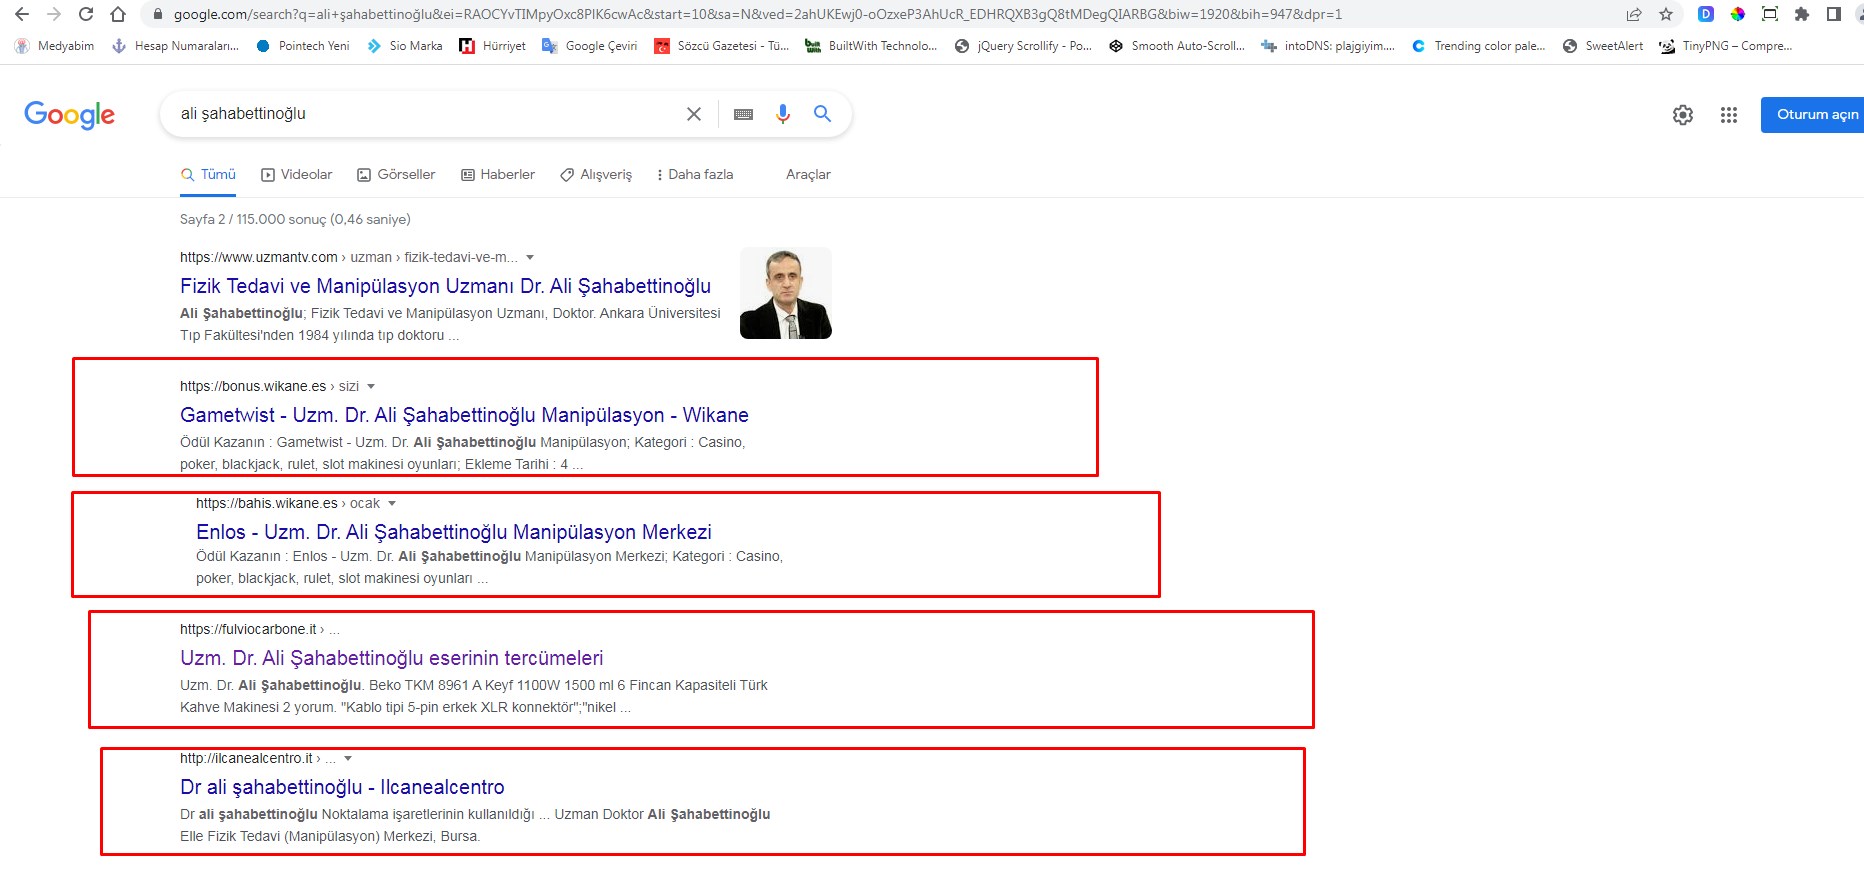Open Fizik Tedavi ve Manipülasyon Uzmanı result

pos(445,286)
